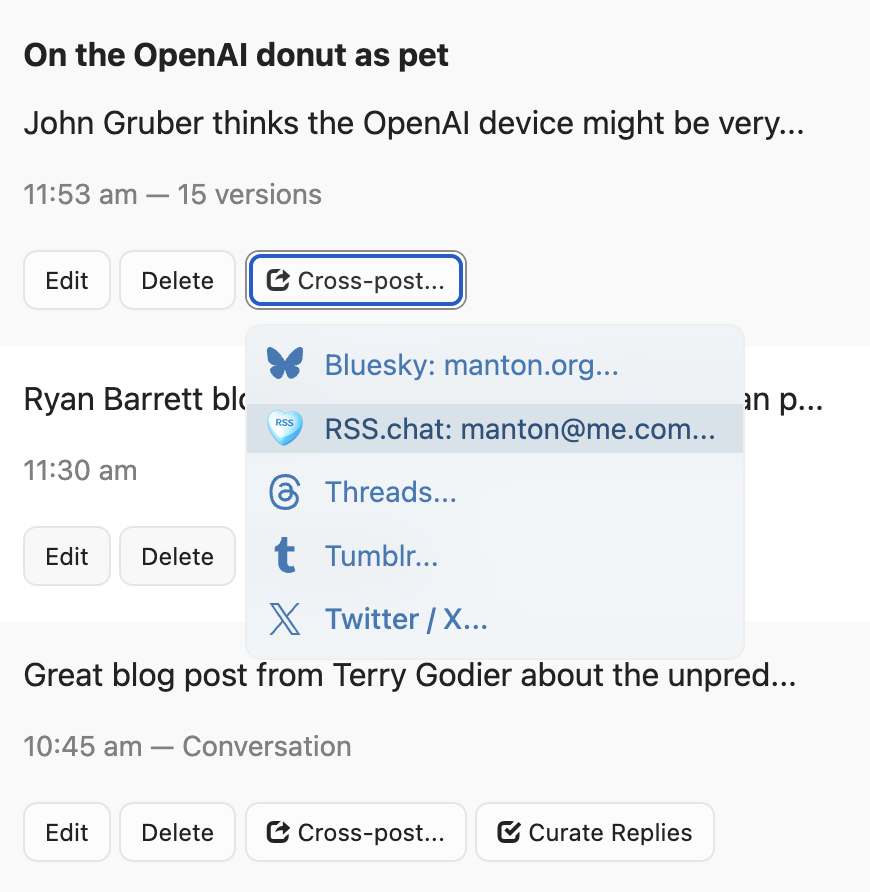Select Bluesky: manton.org cross-post option
The width and height of the screenshot is (870, 892).
(x=495, y=365)
